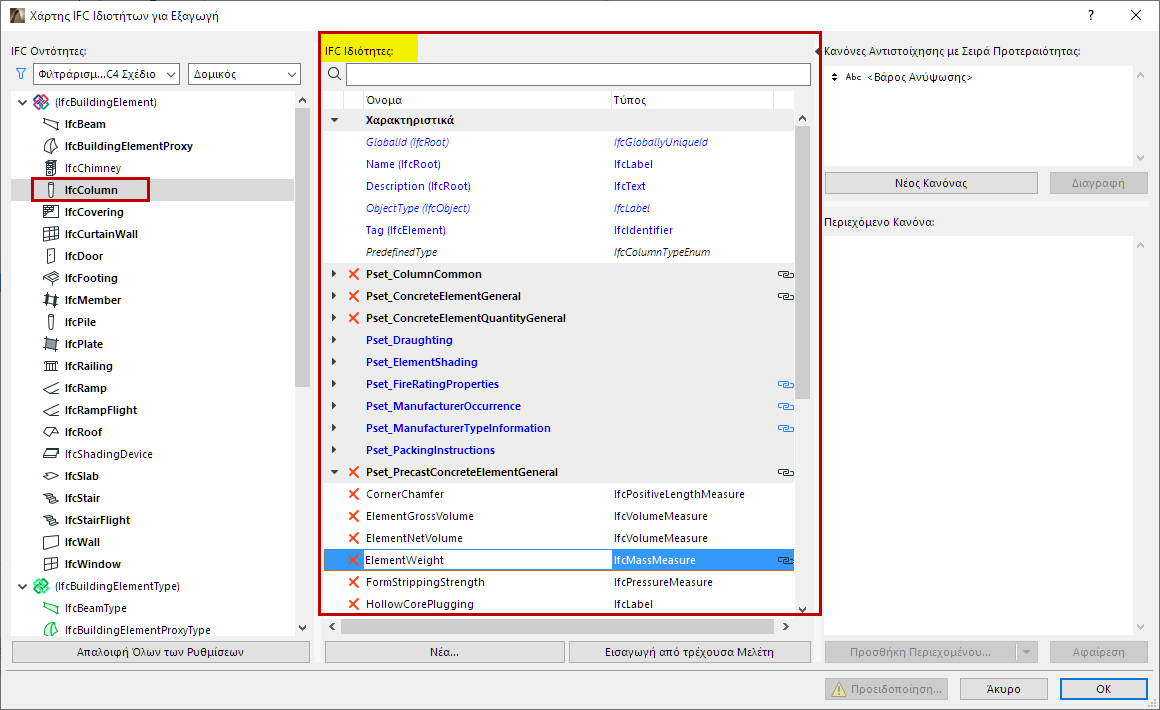This screenshot has height=710, width=1160.
Task: Collapse the (IfcBuildingElement) tree group
Action: pyautogui.click(x=22, y=103)
